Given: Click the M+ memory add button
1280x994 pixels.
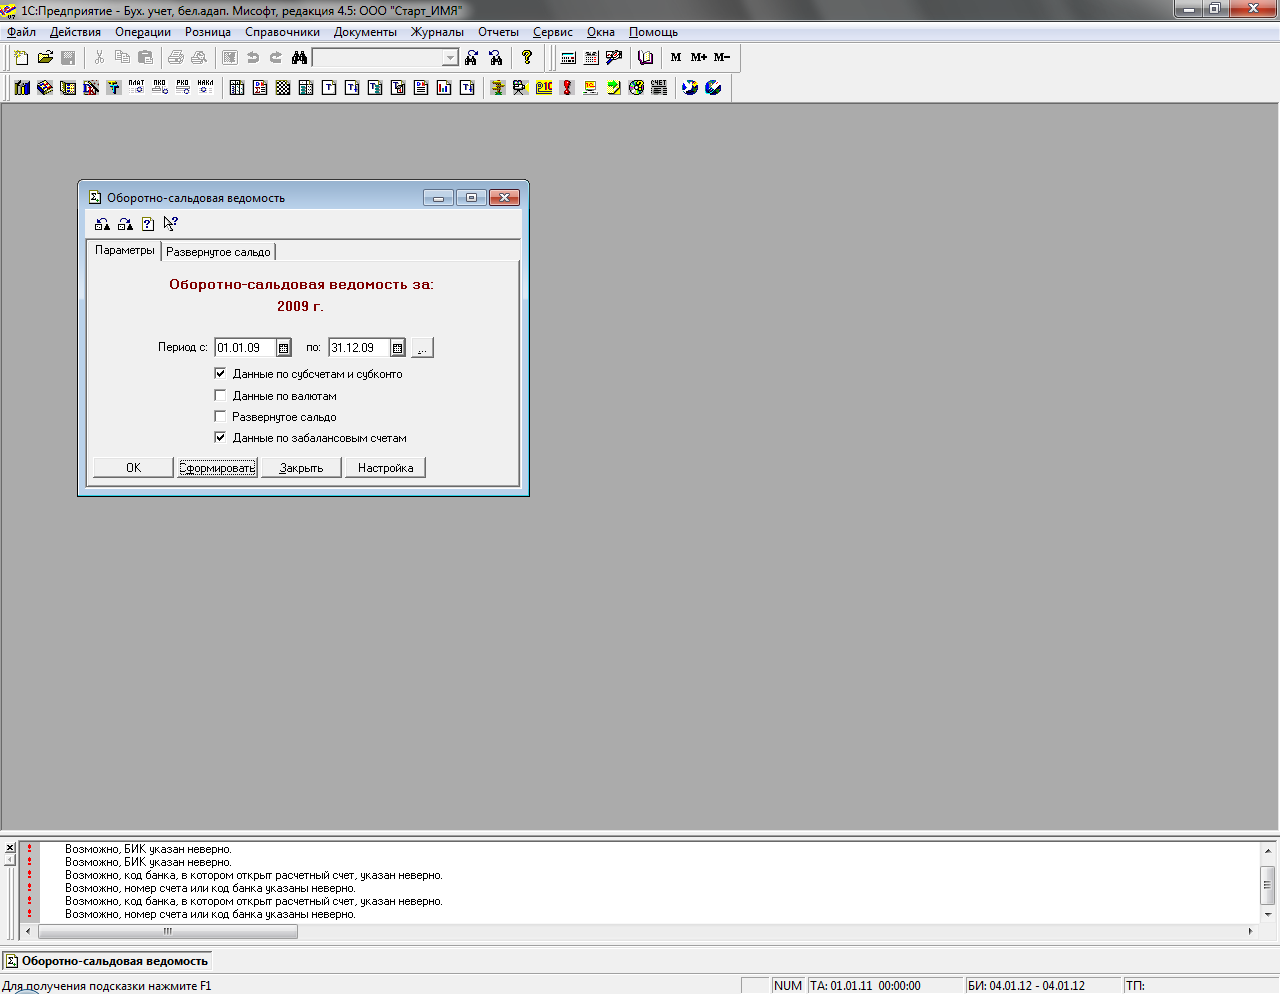Looking at the screenshot, I should click(x=699, y=58).
